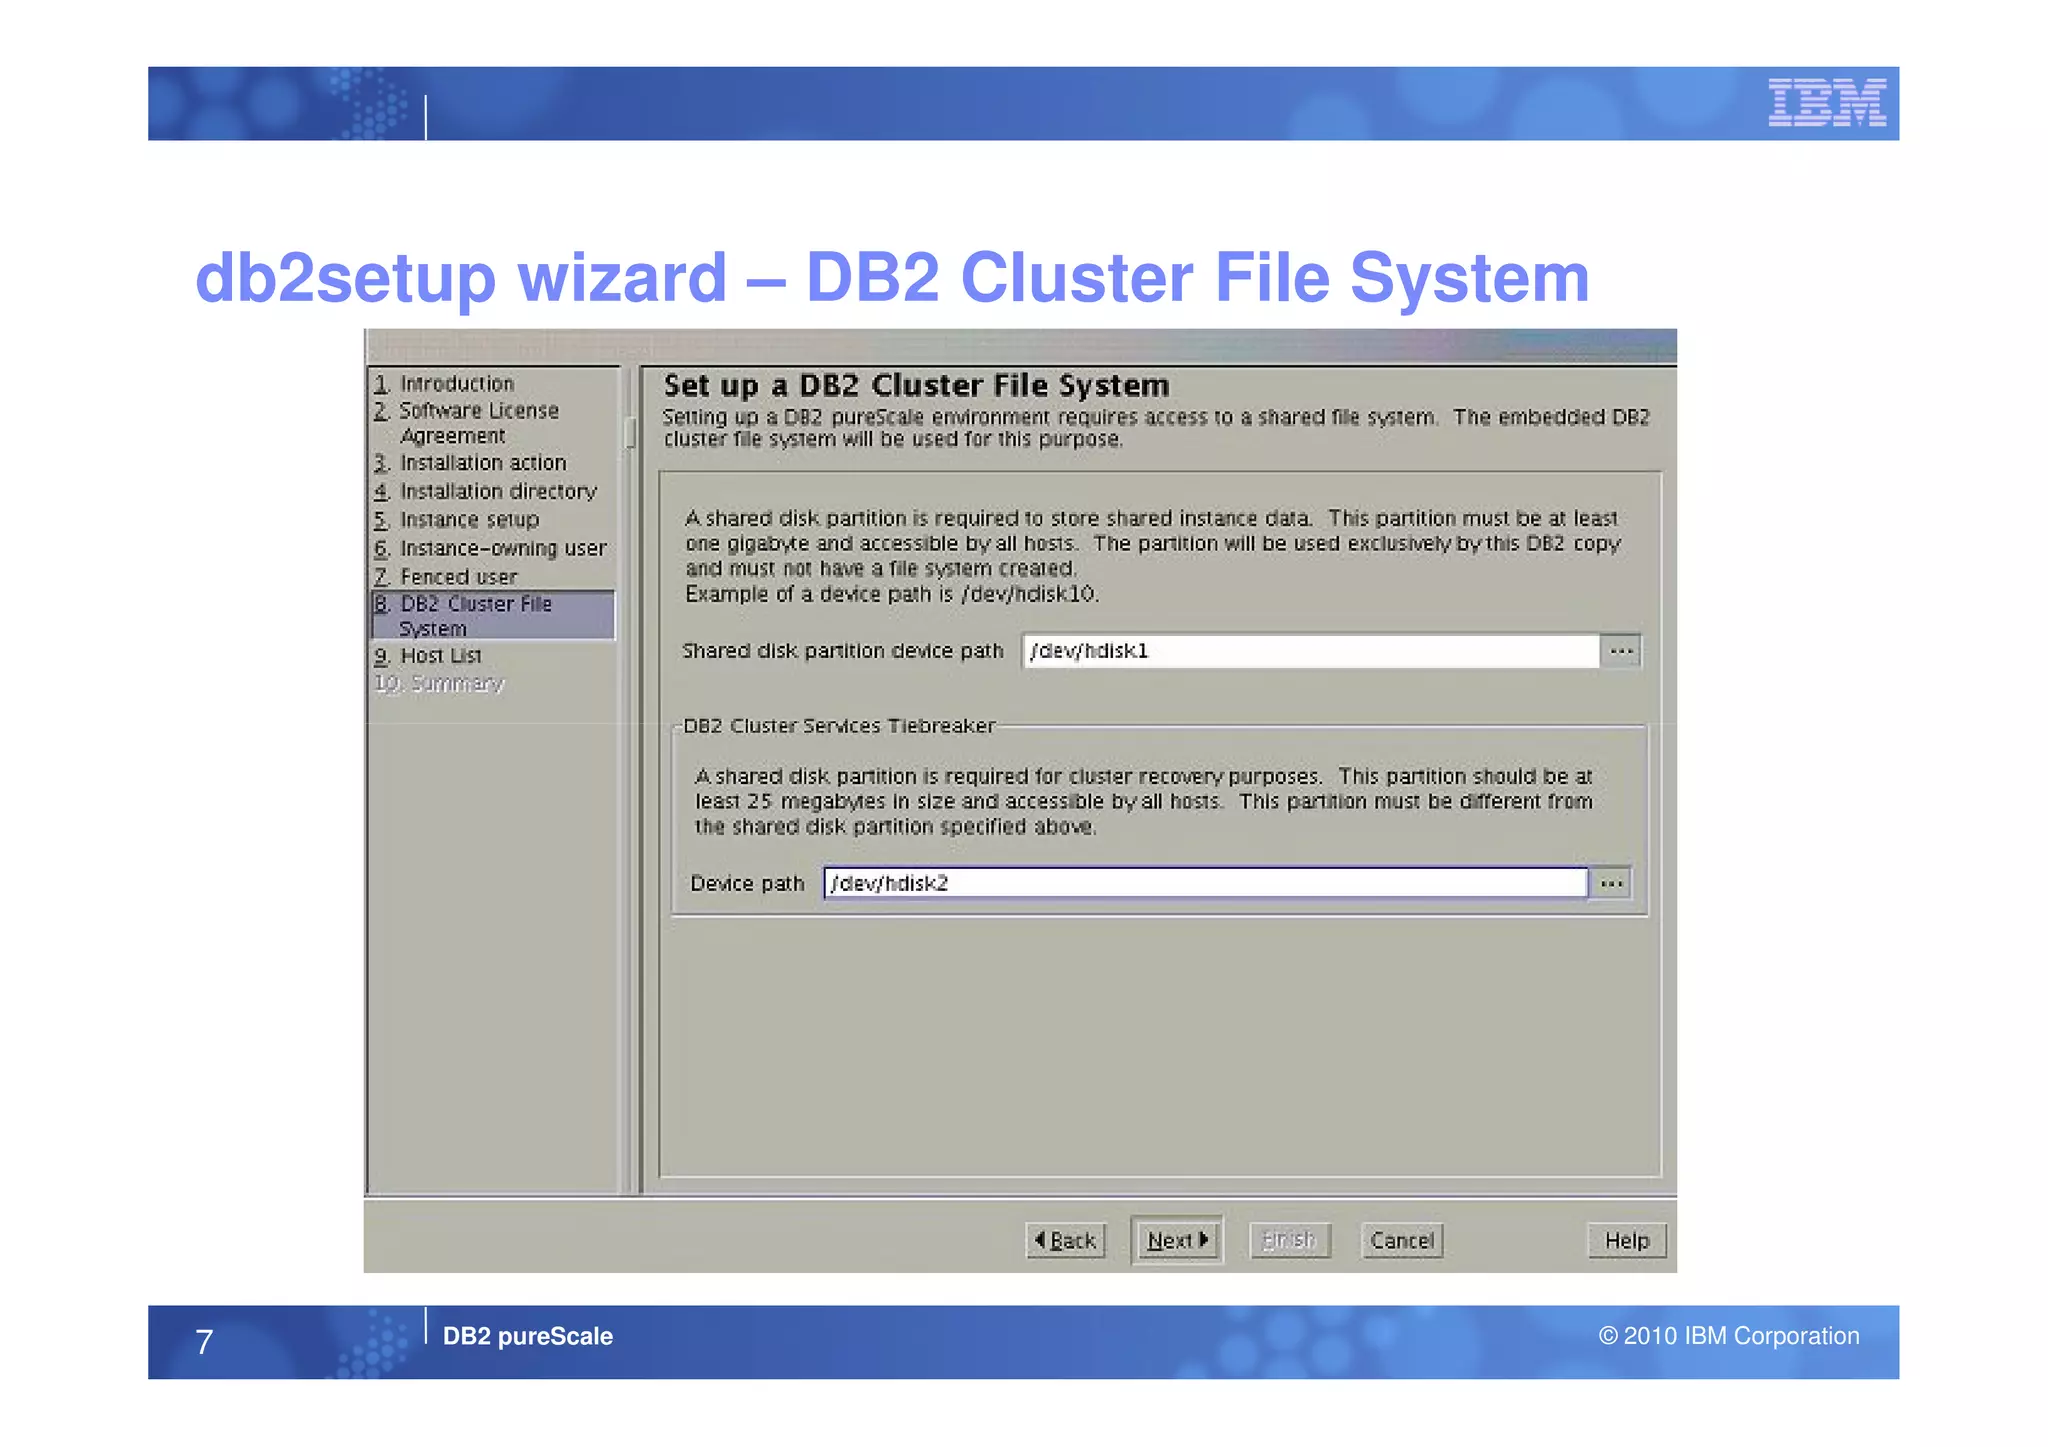2048x1447 pixels.
Task: Open the Help button
Action: [1627, 1240]
